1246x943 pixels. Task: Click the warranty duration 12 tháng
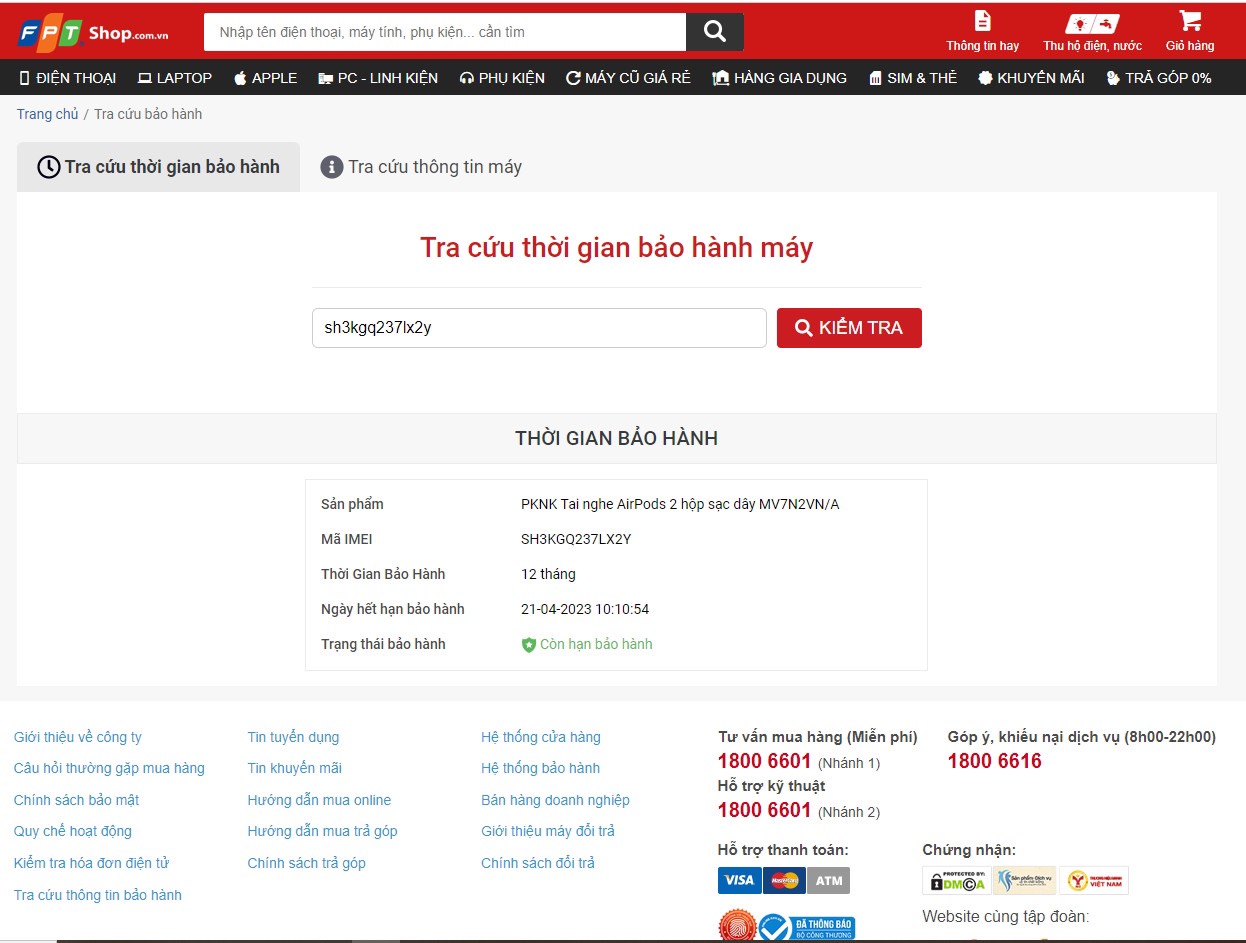pos(548,574)
